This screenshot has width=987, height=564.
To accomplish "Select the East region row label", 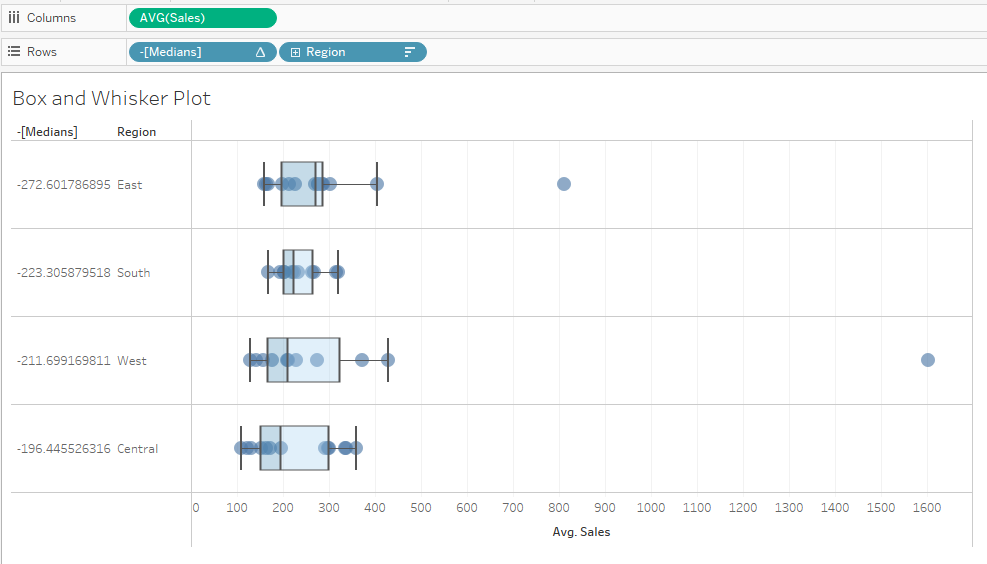I will (x=130, y=185).
